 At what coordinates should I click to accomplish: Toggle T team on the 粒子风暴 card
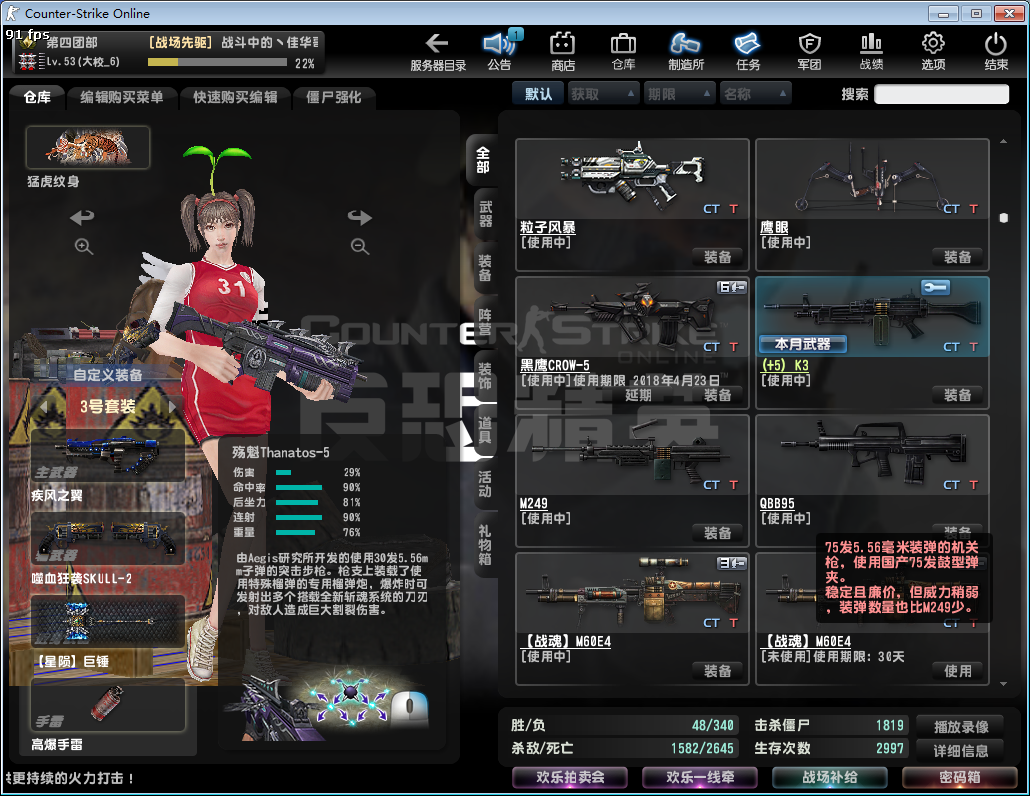[x=733, y=209]
